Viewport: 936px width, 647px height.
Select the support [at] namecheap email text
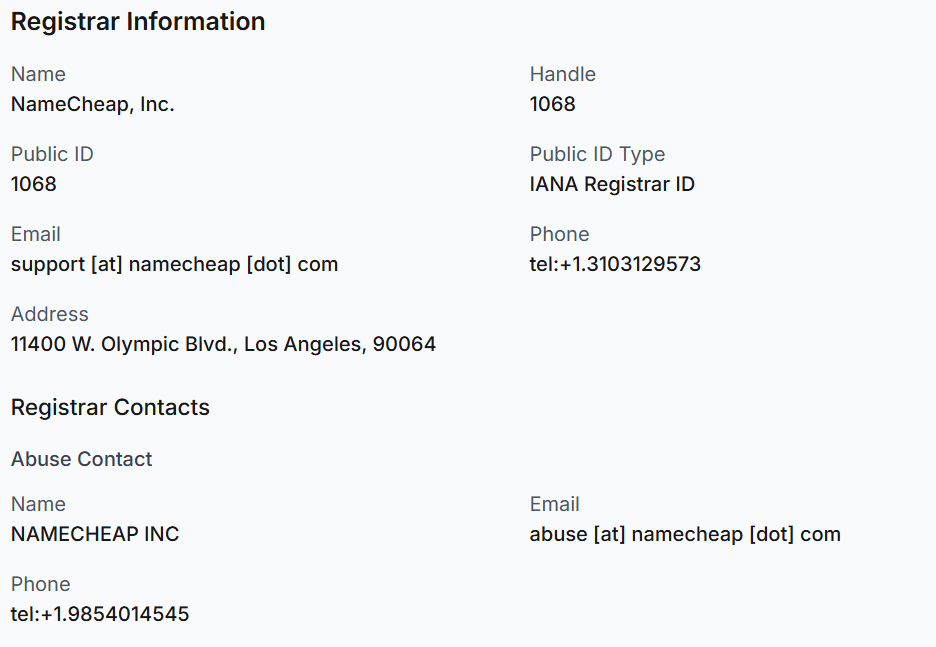click(174, 264)
